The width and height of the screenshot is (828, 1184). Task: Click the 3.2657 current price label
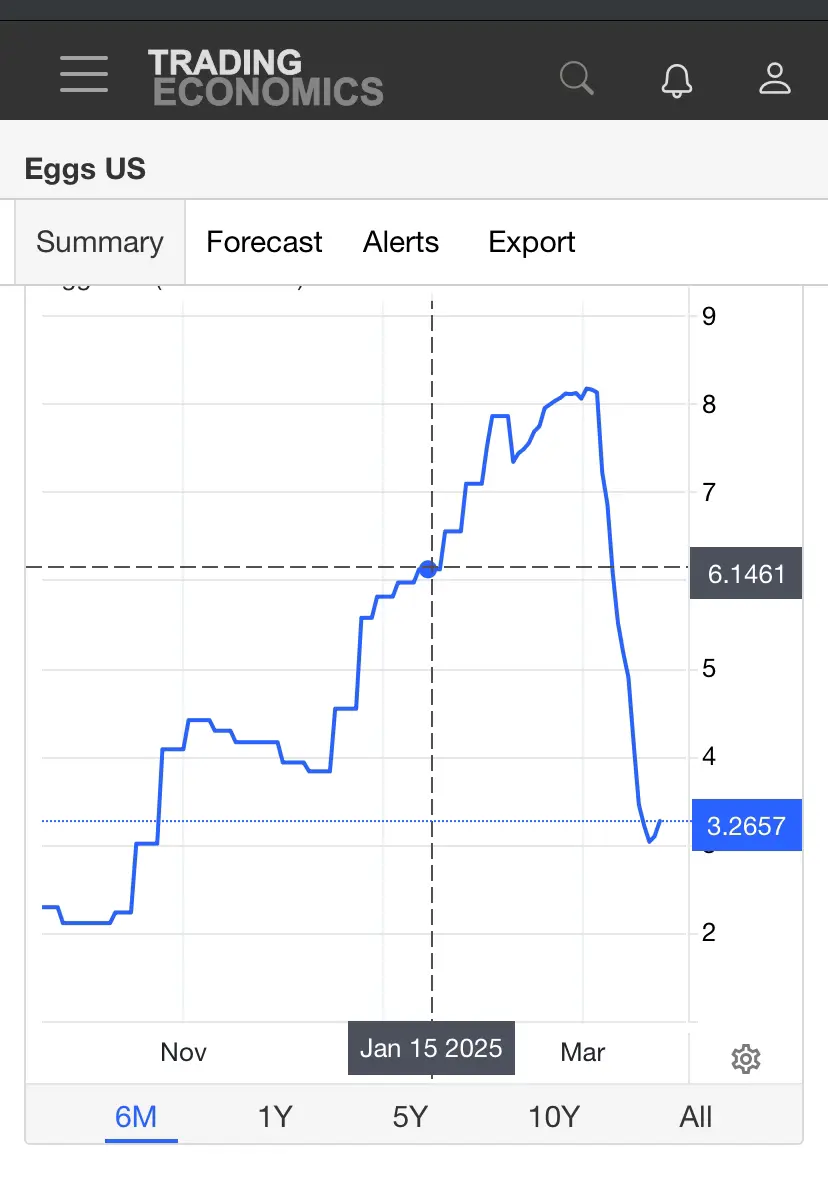point(746,825)
